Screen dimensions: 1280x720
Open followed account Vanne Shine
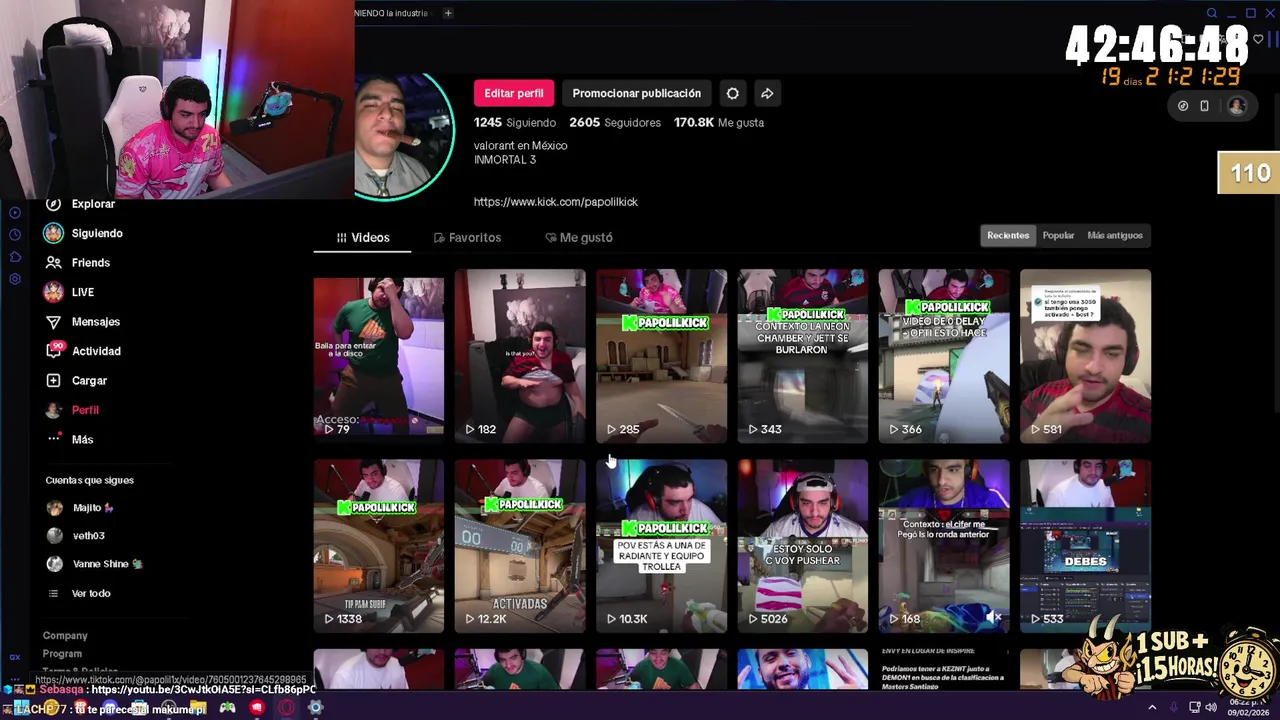pyautogui.click(x=95, y=564)
